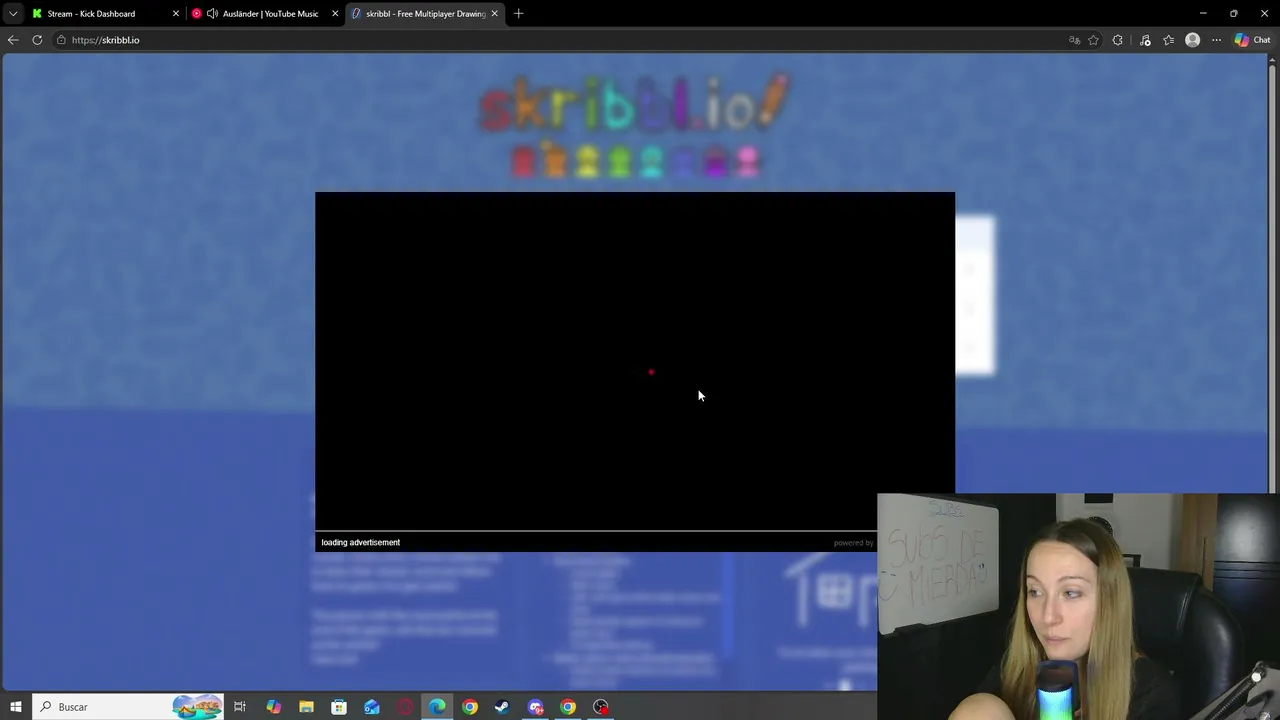Close the Kick Dashboard tab
The image size is (1280, 720).
click(176, 14)
